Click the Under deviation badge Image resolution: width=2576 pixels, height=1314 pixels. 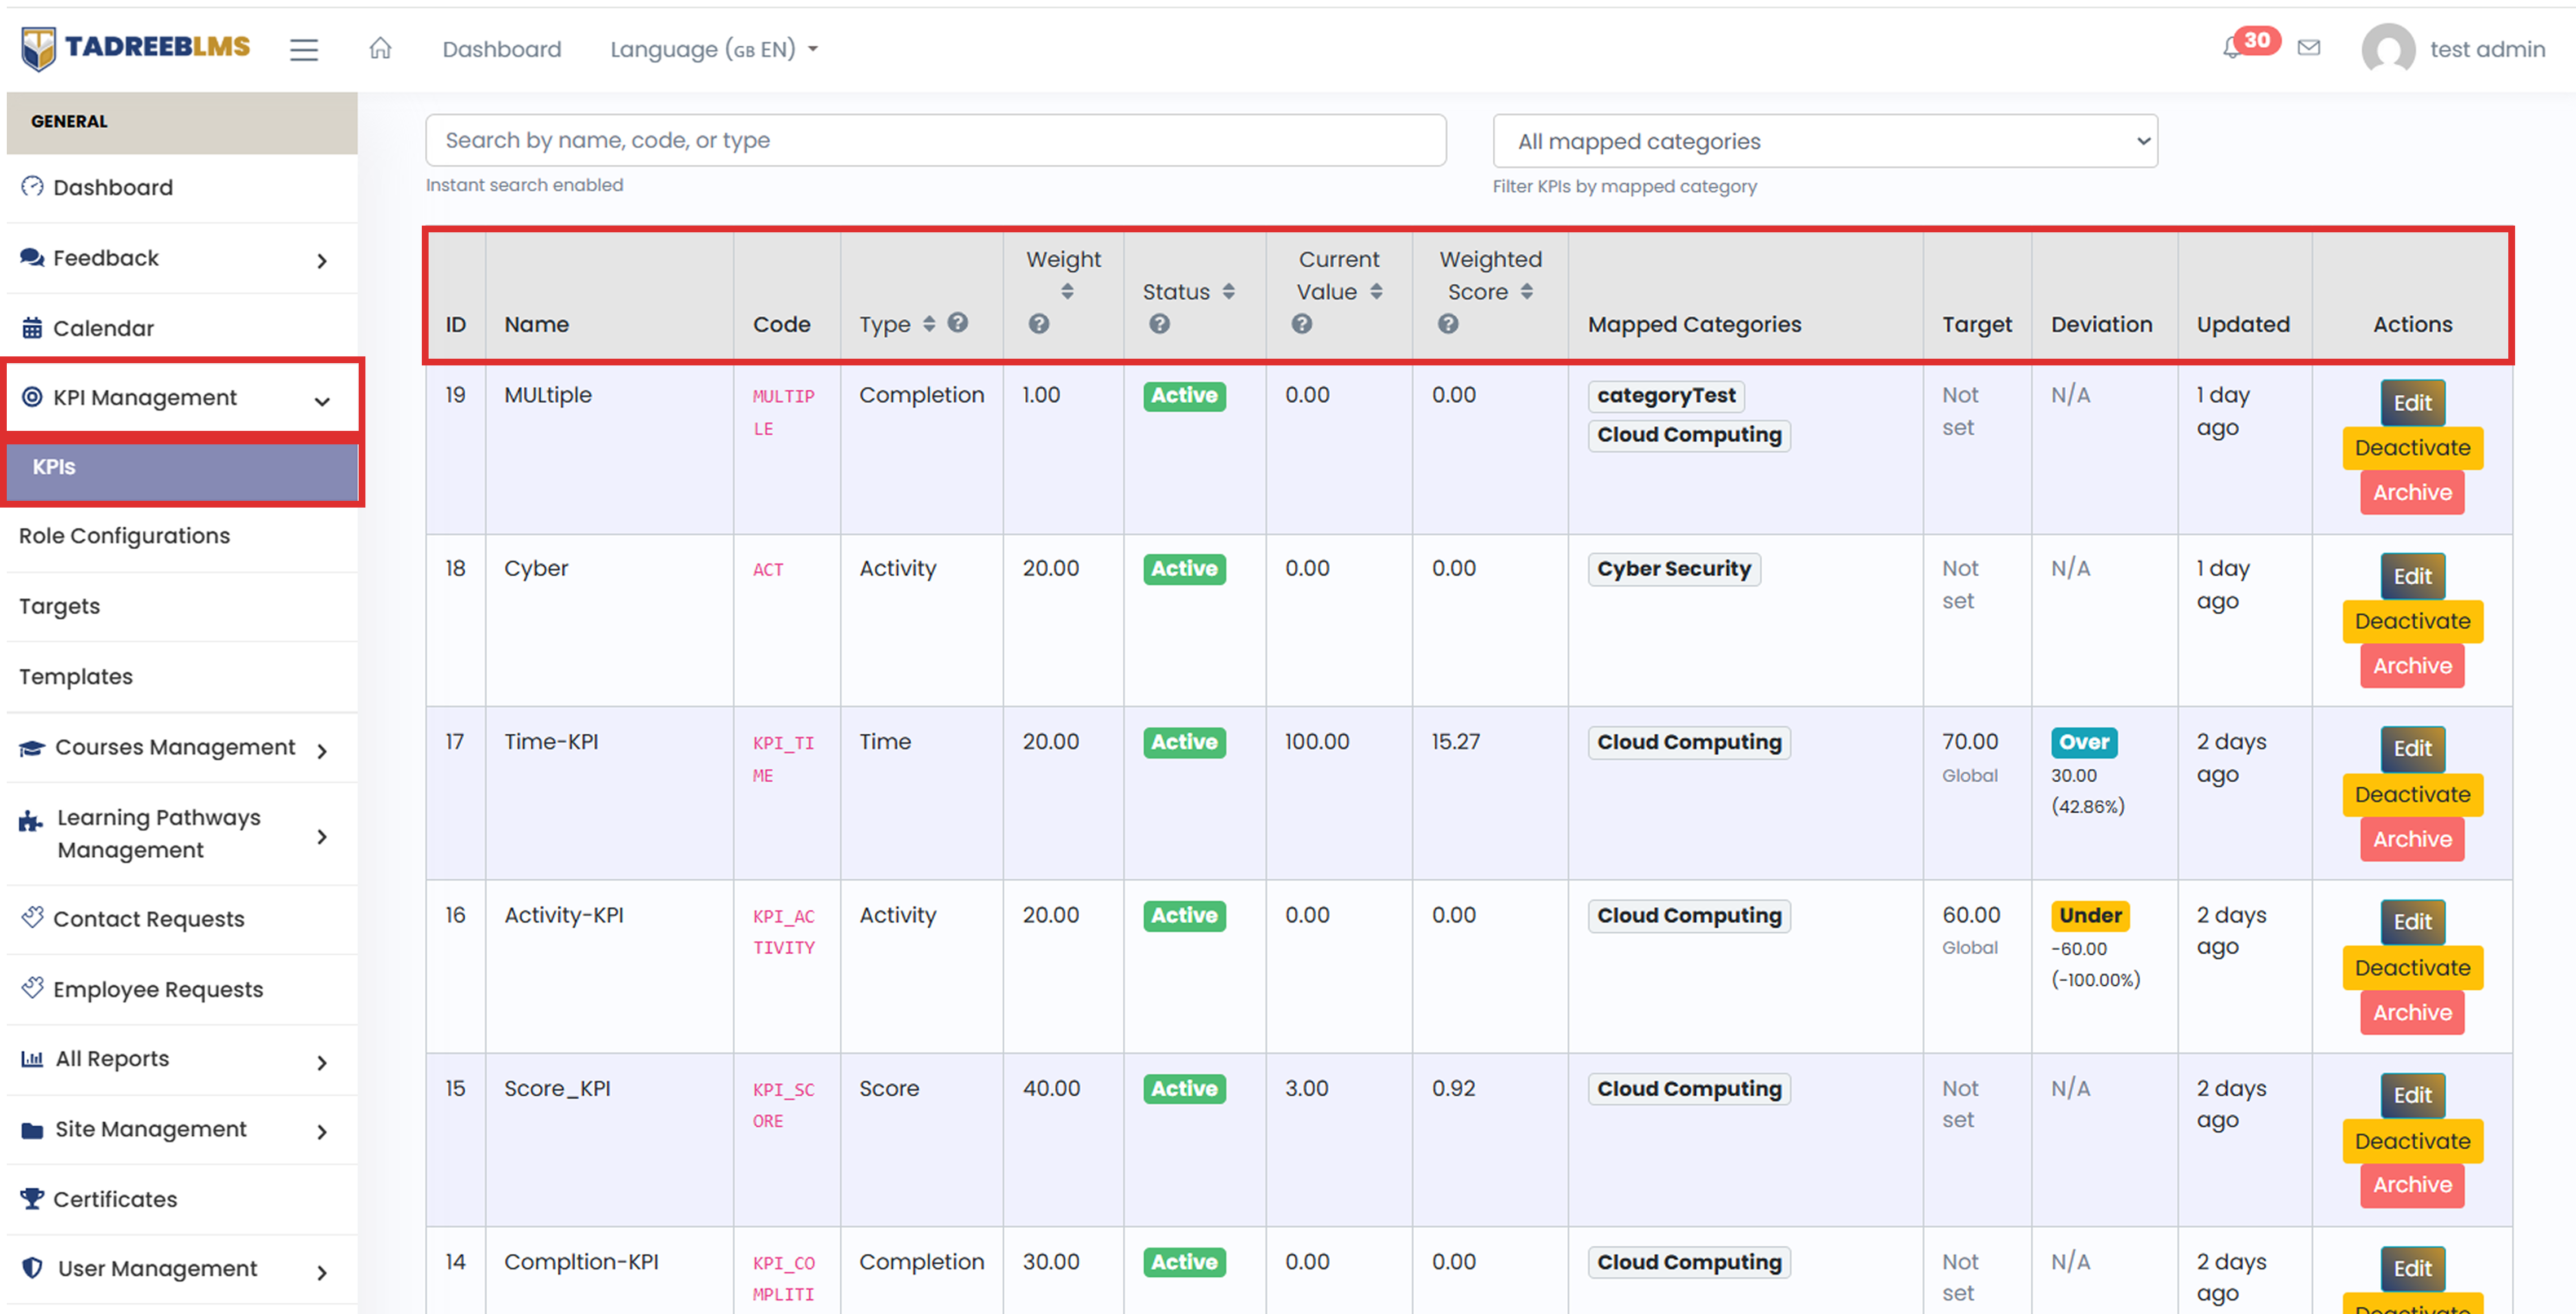2090,915
